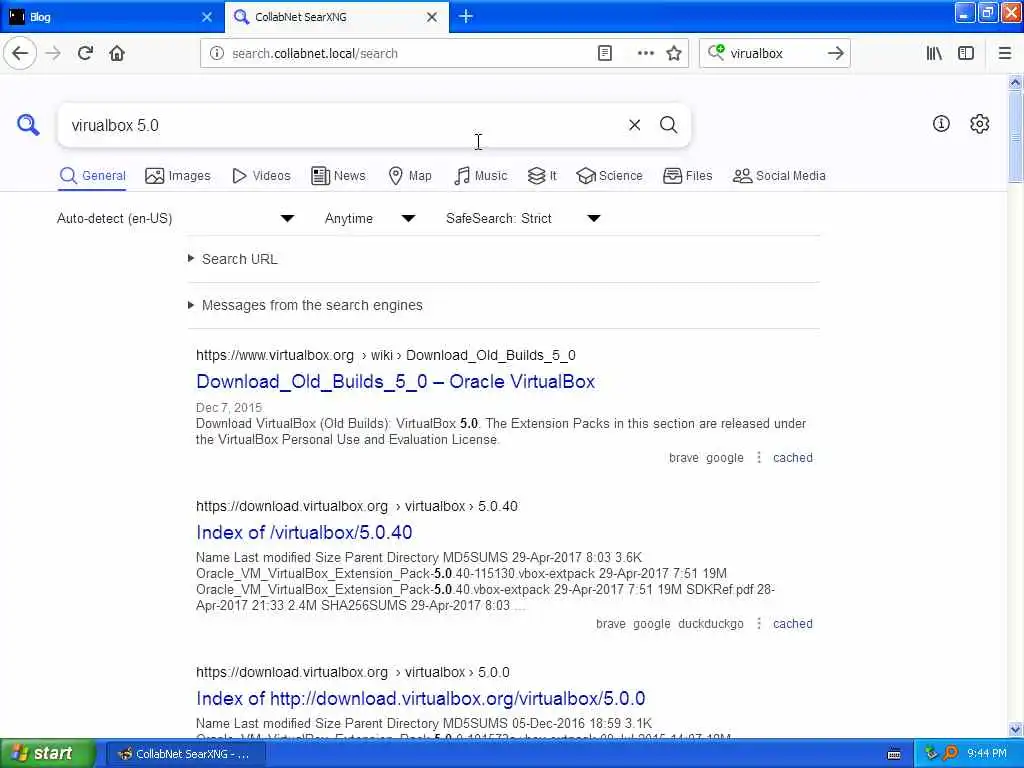This screenshot has width=1024, height=768.
Task: Submit browser search bar with arrow
Action: 835,53
